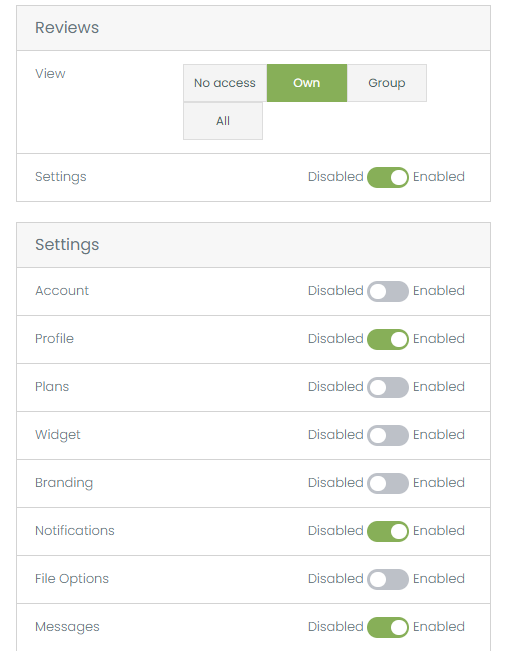Choose the Own view option
The image size is (510, 651).
pos(306,83)
